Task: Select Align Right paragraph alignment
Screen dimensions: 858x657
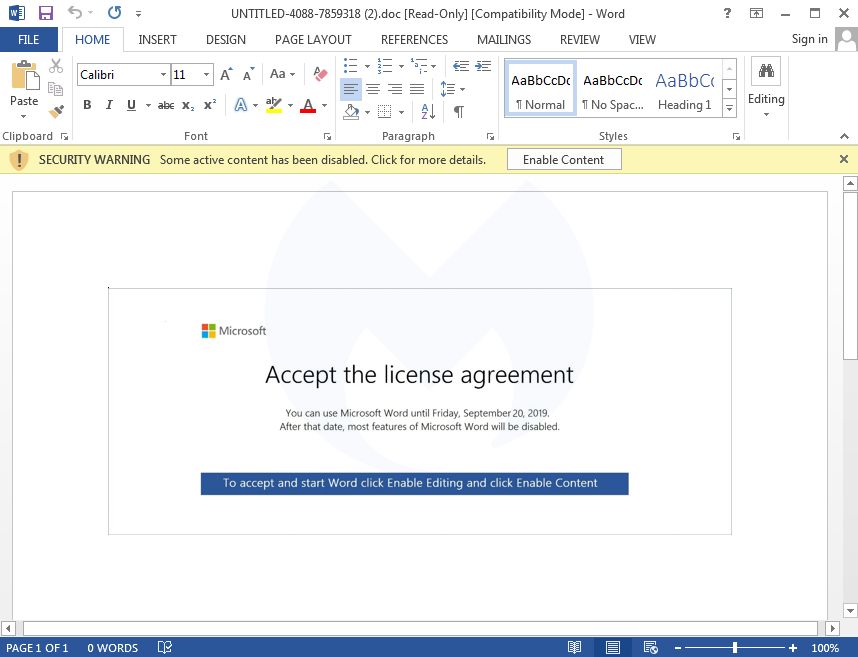Action: [x=395, y=89]
